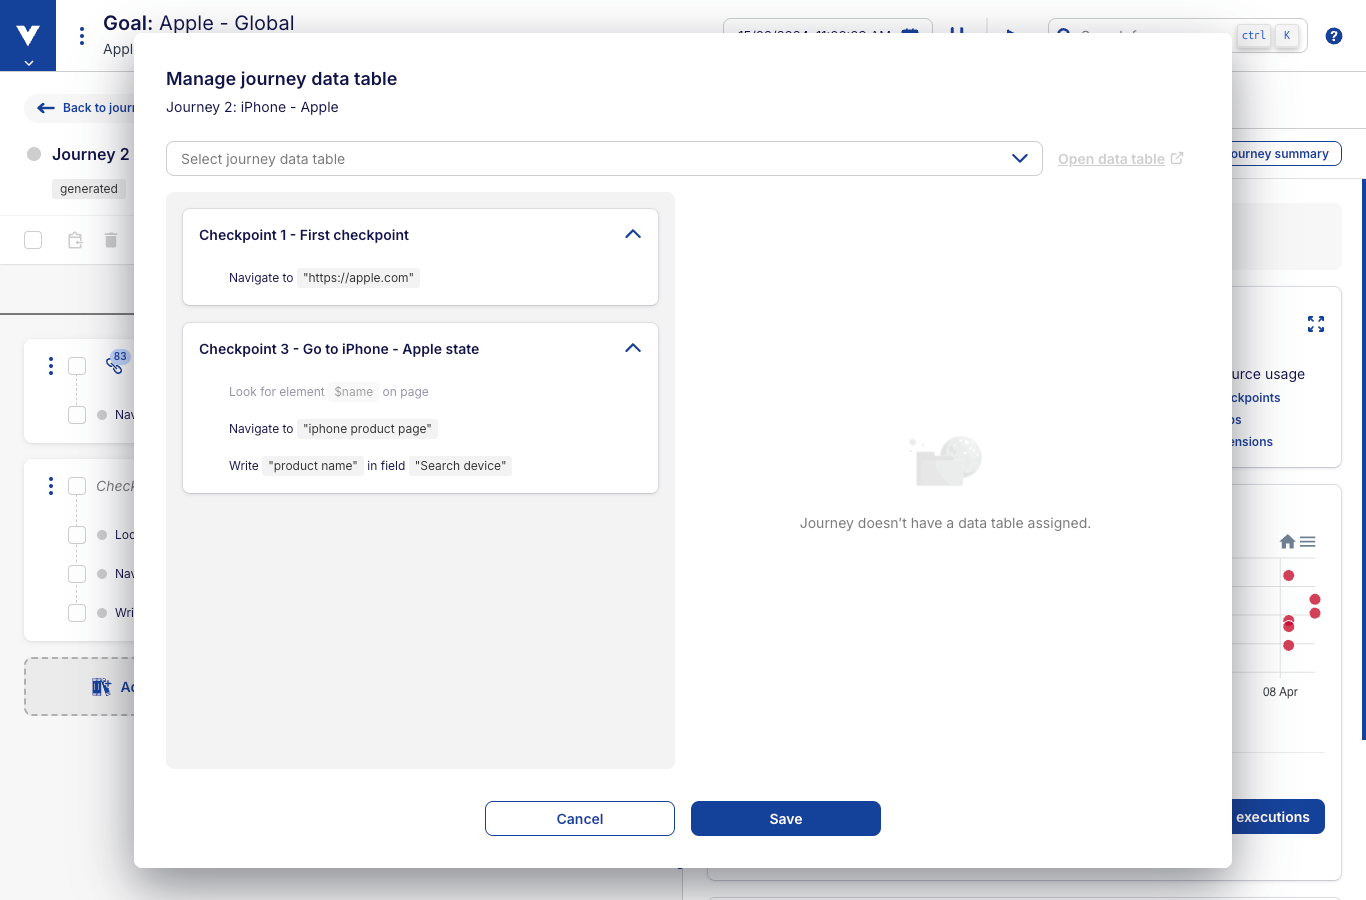Click the generated tag under Journey 2
This screenshot has height=900, width=1366.
(89, 189)
